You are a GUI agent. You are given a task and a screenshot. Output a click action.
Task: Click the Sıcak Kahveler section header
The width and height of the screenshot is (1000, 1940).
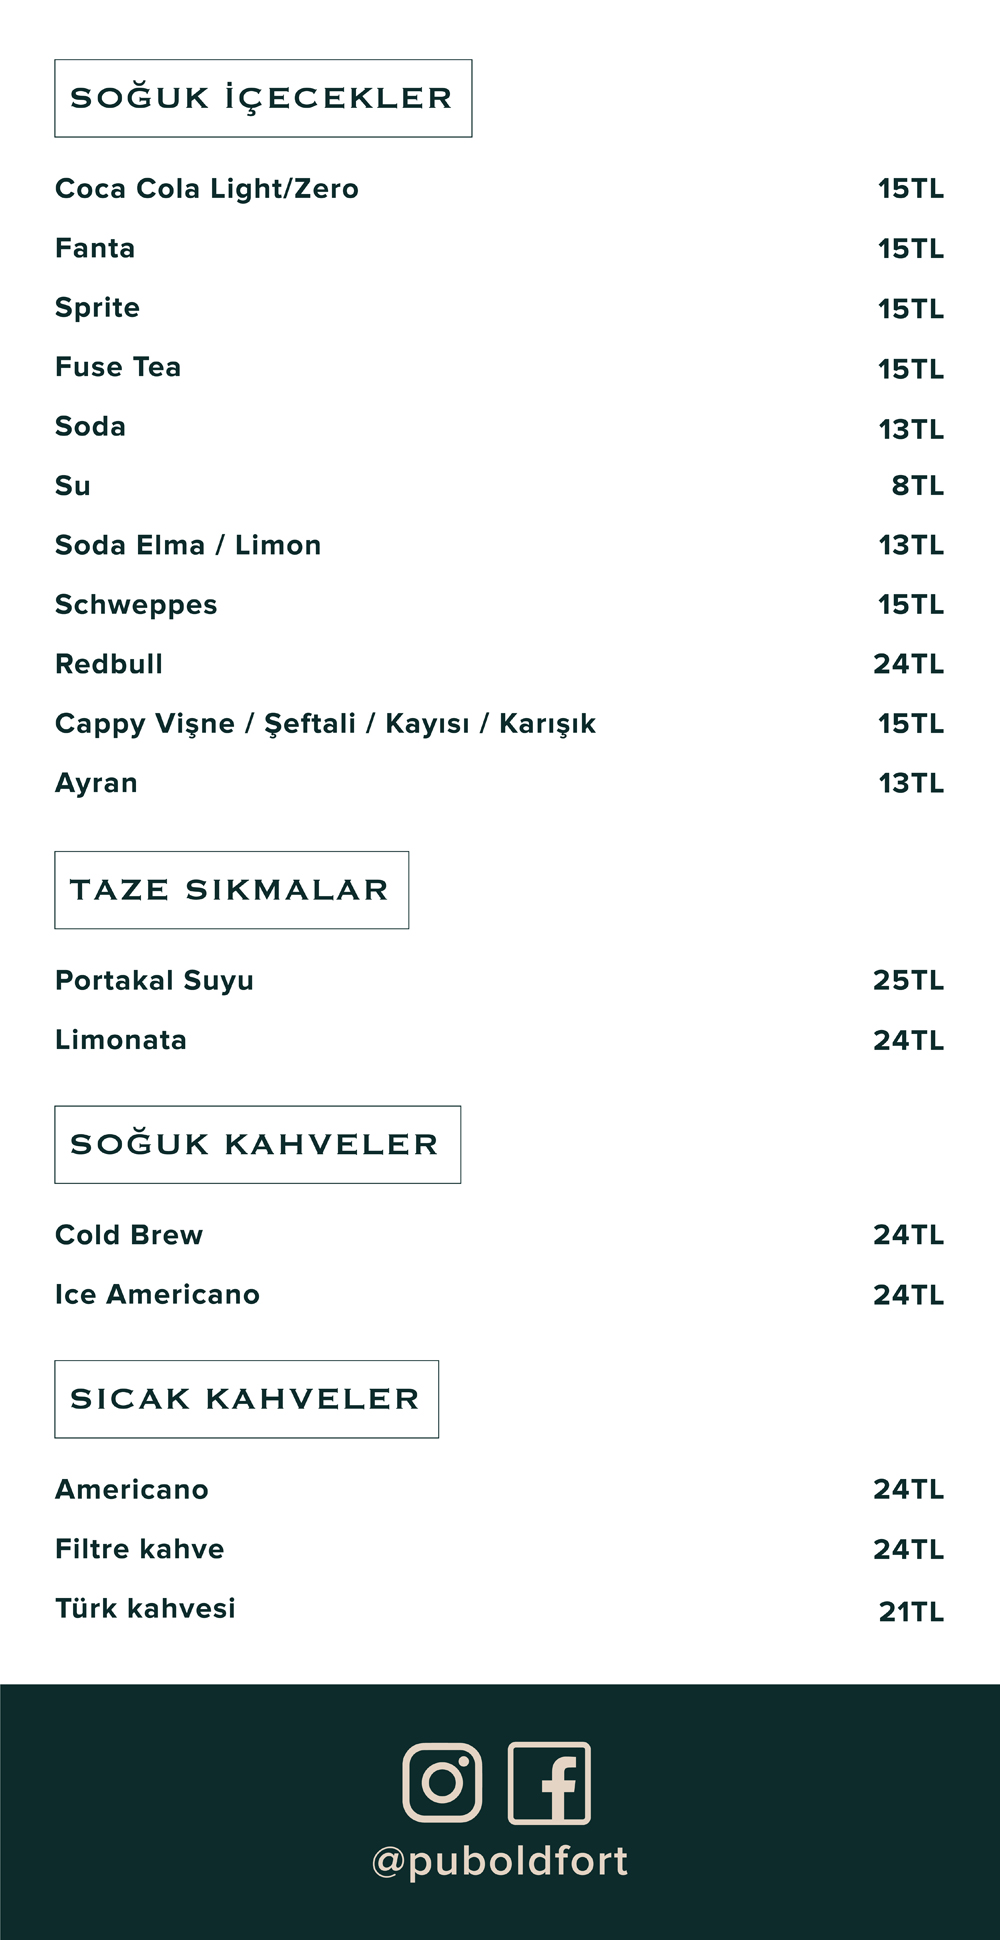[246, 1399]
